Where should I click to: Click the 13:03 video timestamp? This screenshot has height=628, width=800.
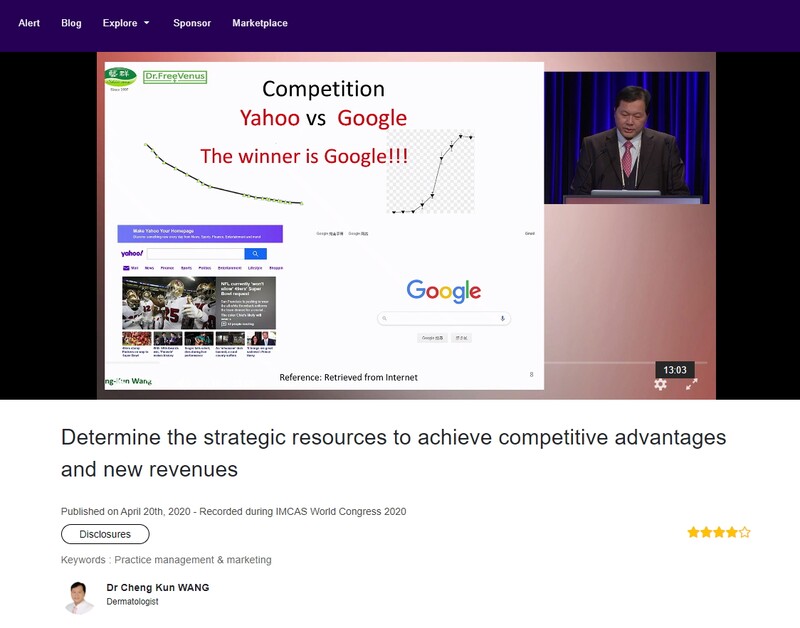(674, 370)
